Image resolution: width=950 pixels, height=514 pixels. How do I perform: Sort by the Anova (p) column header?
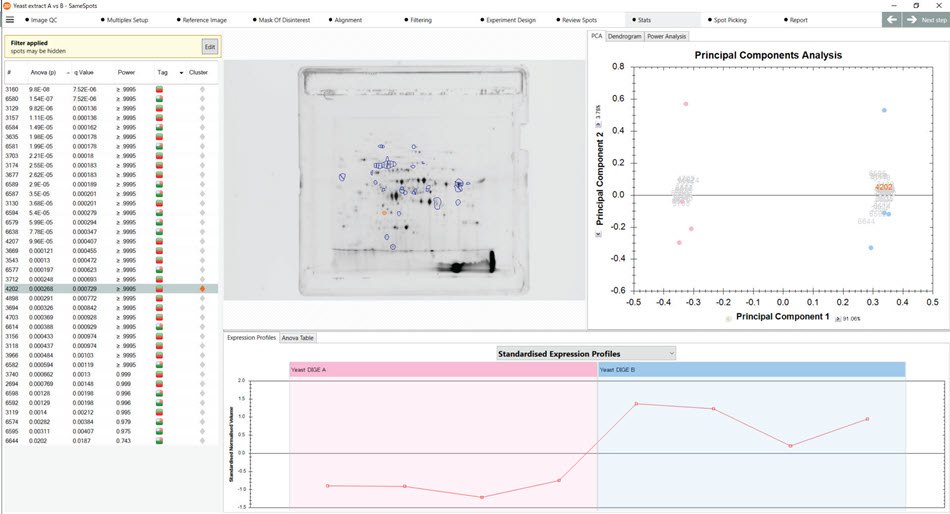43,72
